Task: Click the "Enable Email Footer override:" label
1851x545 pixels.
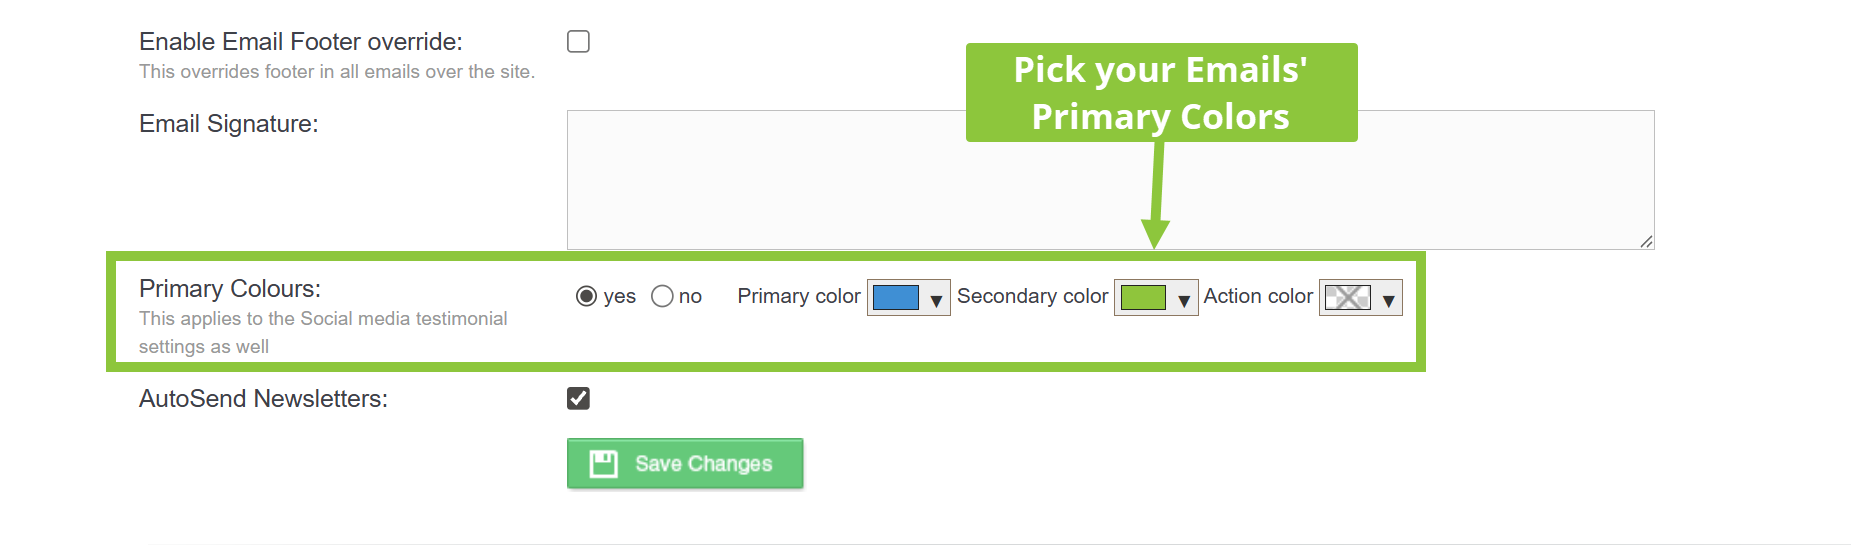Action: click(x=301, y=42)
